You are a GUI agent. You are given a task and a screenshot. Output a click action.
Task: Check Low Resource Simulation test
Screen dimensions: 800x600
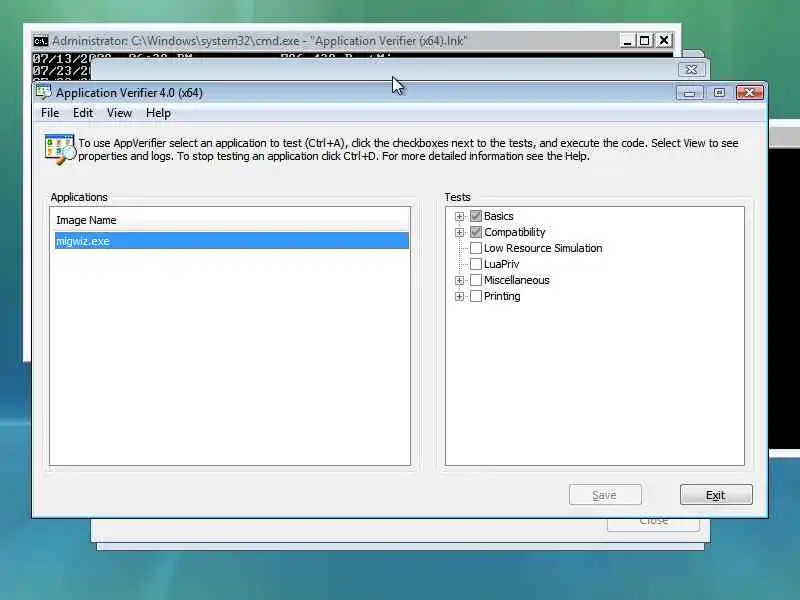(476, 248)
